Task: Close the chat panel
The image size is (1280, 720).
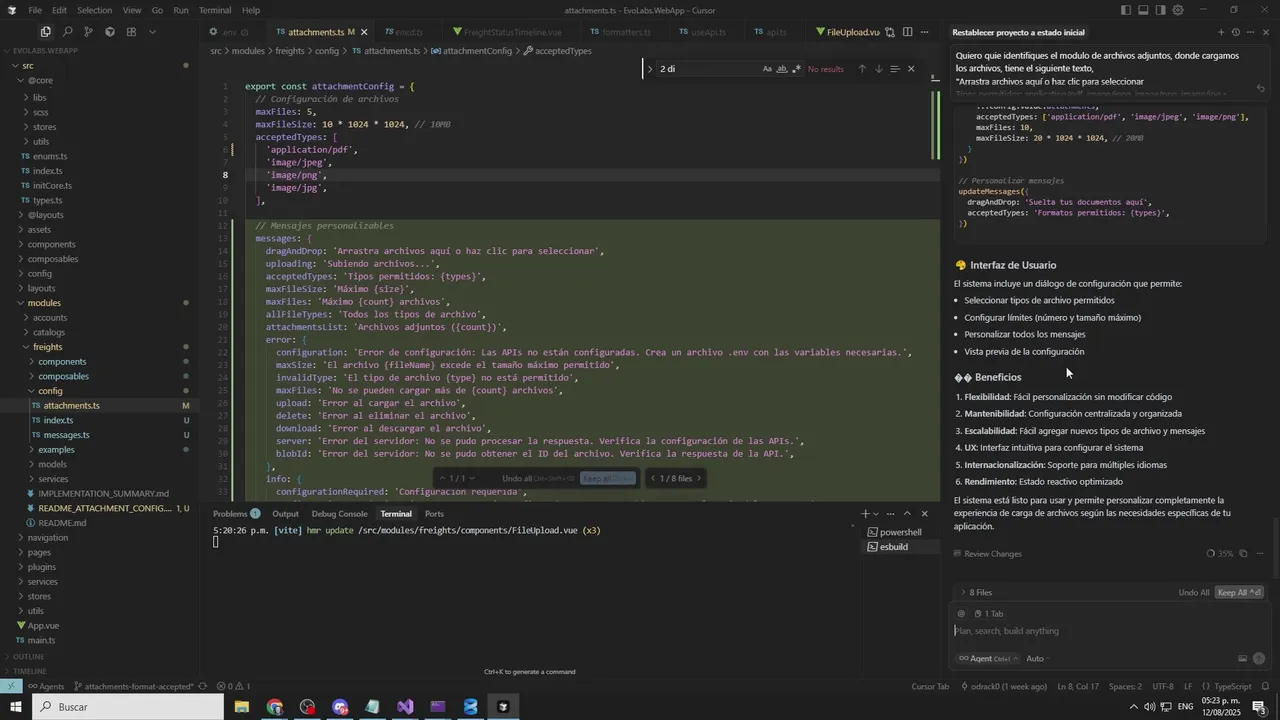Action: click(x=1266, y=32)
